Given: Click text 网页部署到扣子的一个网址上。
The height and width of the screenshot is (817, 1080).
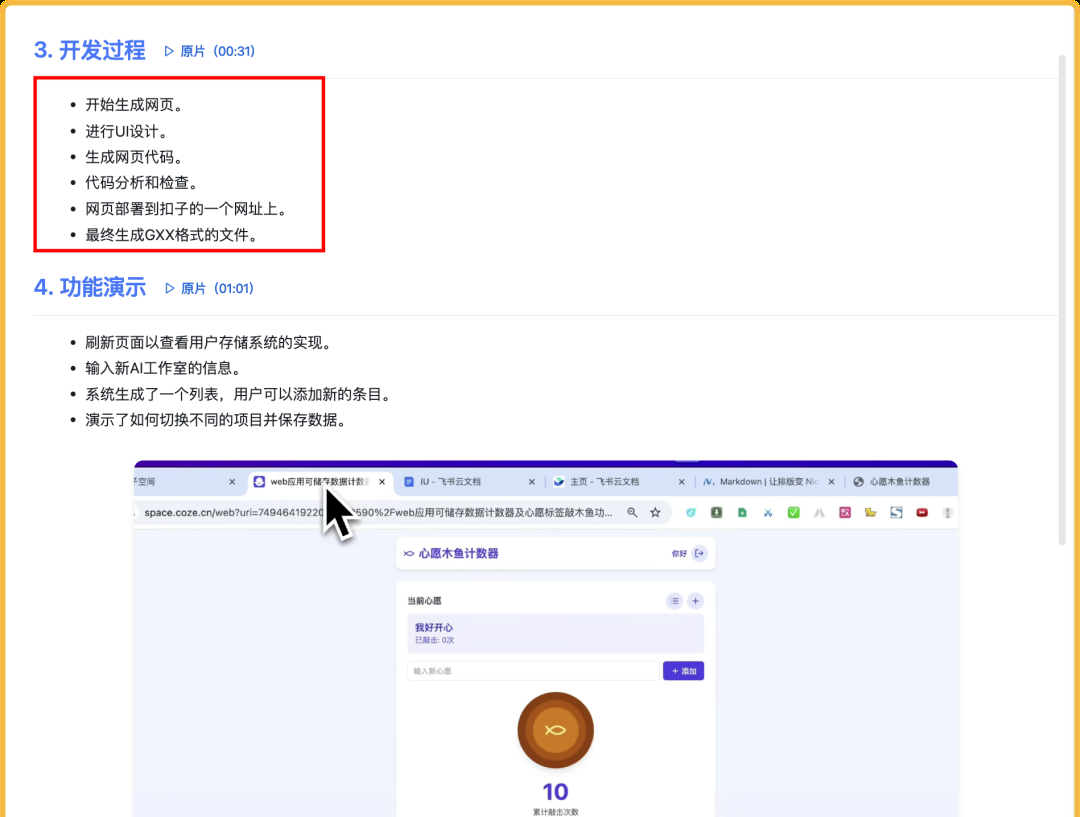Looking at the screenshot, I should [x=186, y=209].
